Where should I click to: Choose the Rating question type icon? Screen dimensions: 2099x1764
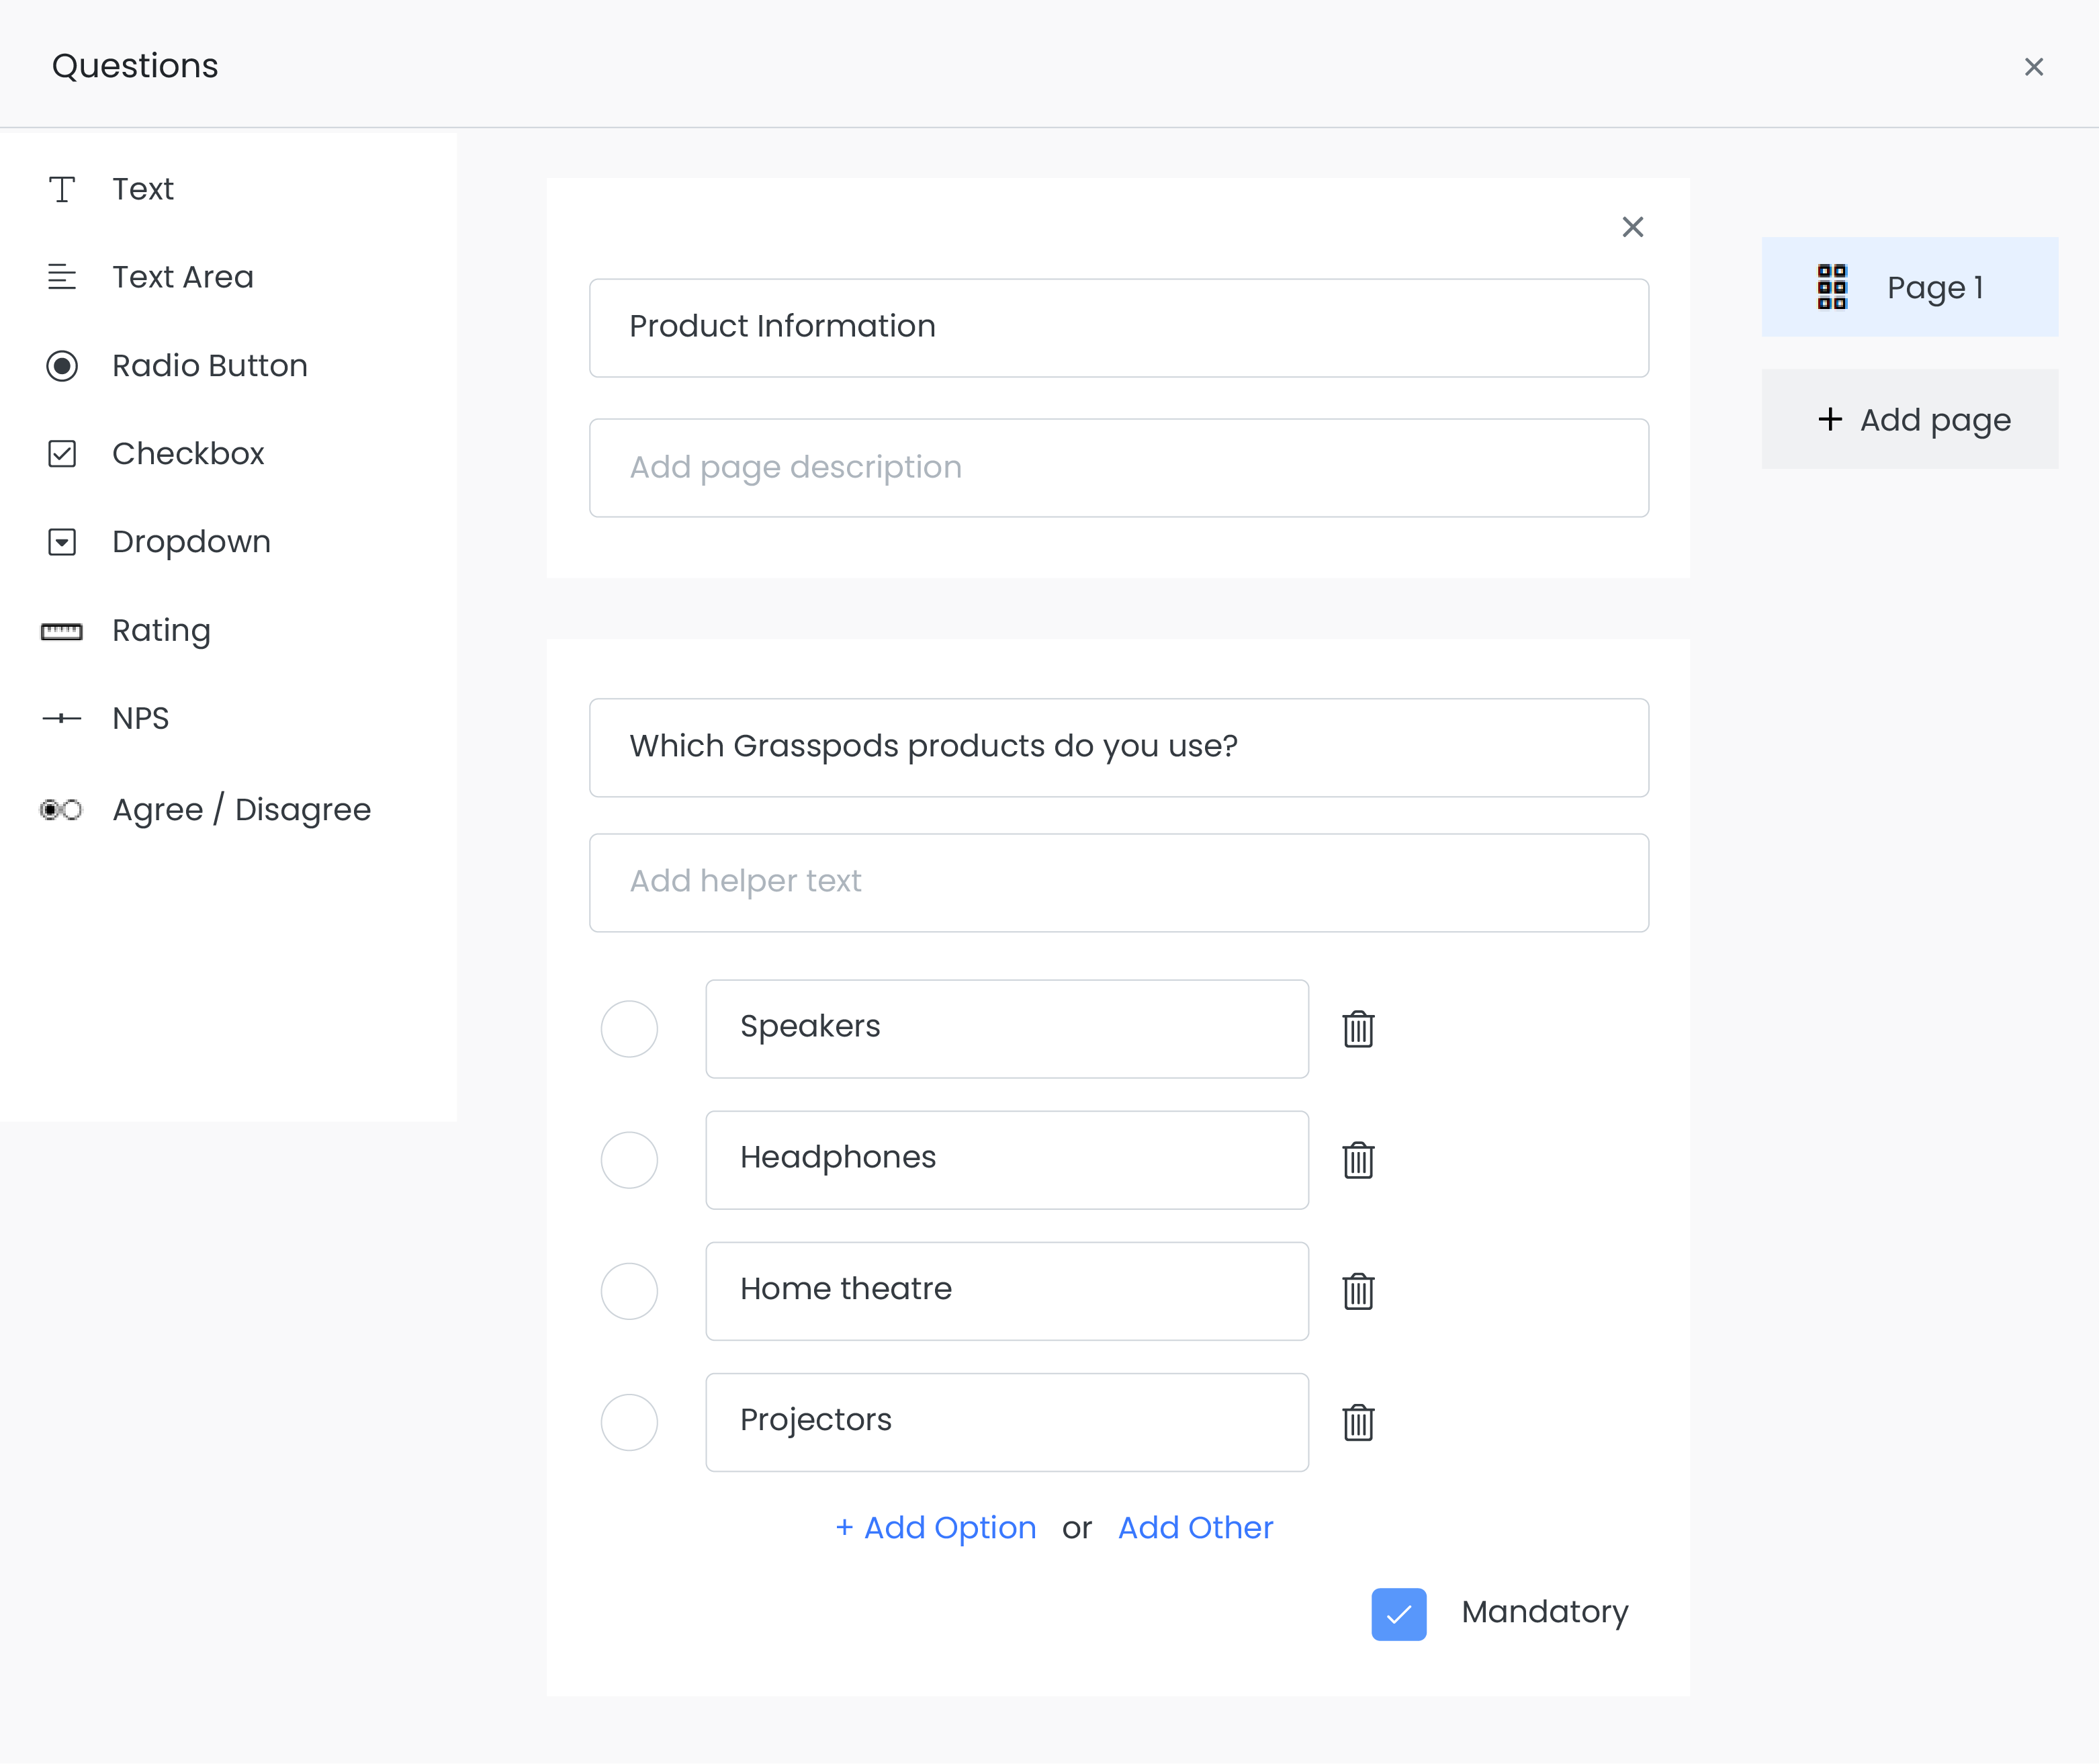[x=62, y=631]
